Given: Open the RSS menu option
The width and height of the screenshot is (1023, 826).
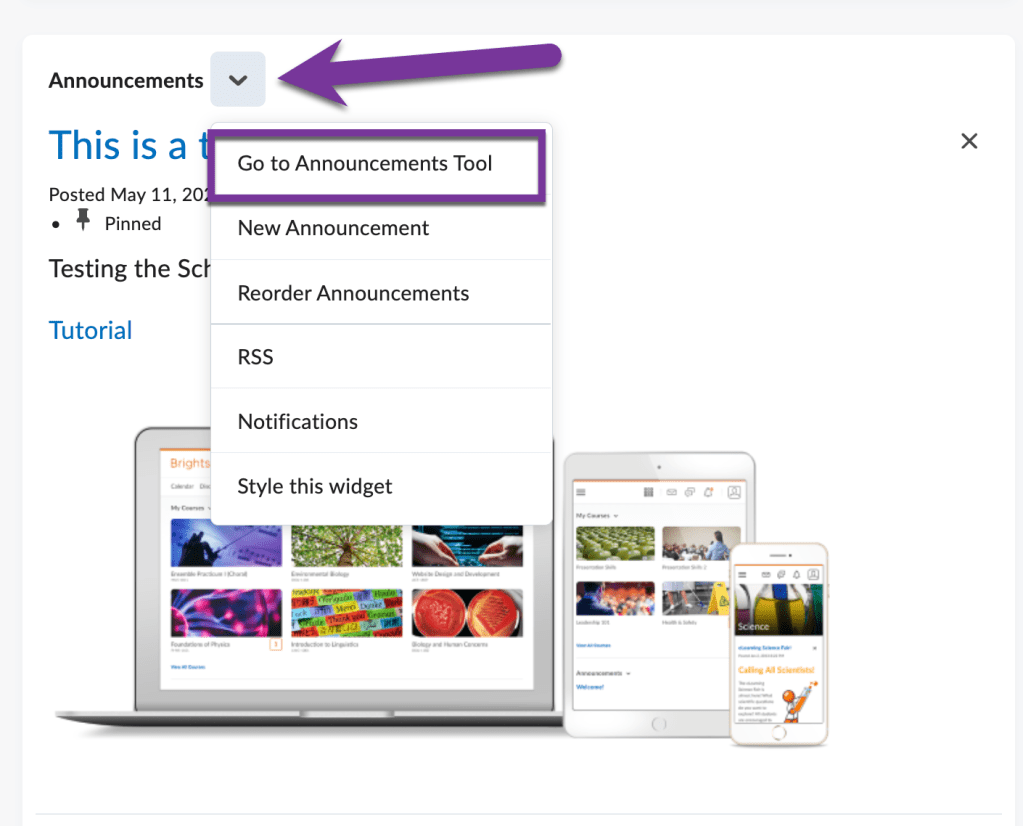Looking at the screenshot, I should [x=255, y=357].
